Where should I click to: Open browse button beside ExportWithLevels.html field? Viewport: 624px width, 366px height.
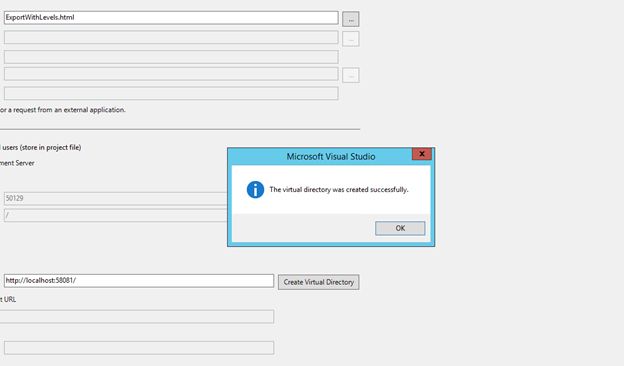point(351,19)
